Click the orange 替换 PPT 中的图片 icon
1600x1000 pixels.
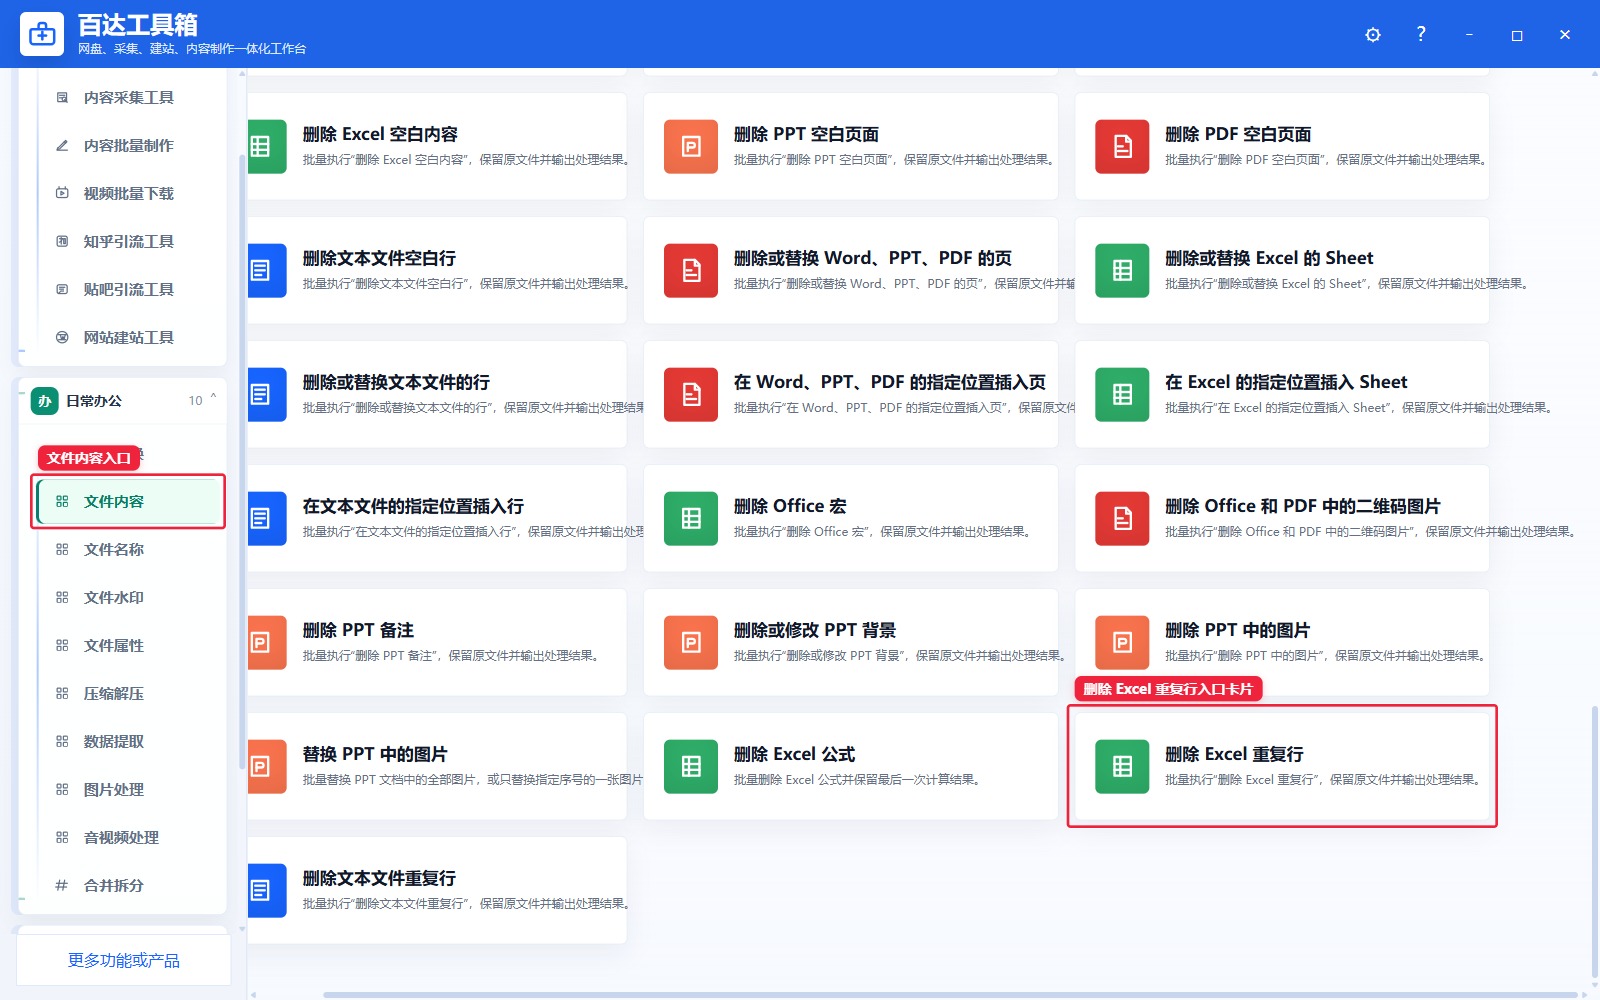coord(267,766)
